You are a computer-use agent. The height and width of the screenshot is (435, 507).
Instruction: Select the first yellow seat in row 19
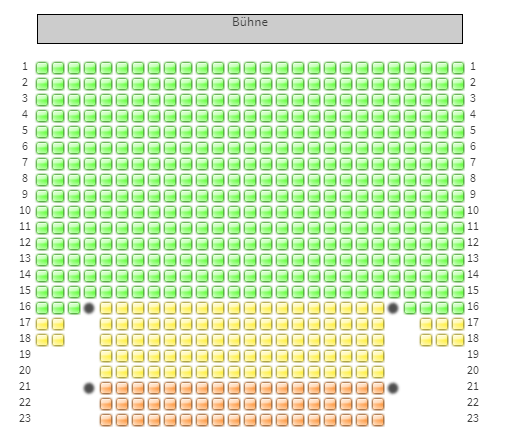[x=106, y=356]
